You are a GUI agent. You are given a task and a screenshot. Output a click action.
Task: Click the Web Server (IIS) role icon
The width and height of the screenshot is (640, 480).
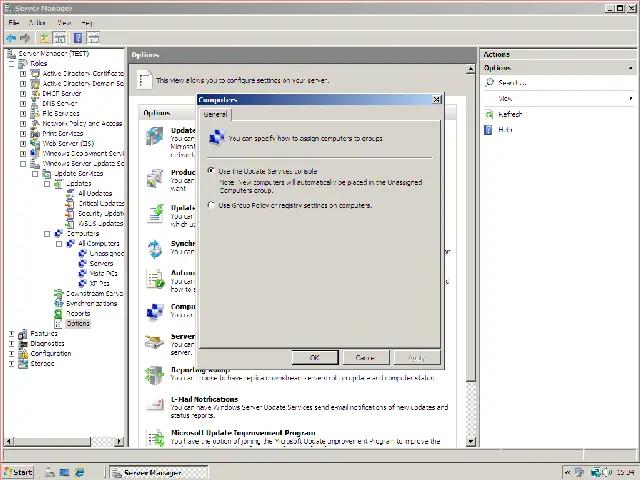(36, 143)
